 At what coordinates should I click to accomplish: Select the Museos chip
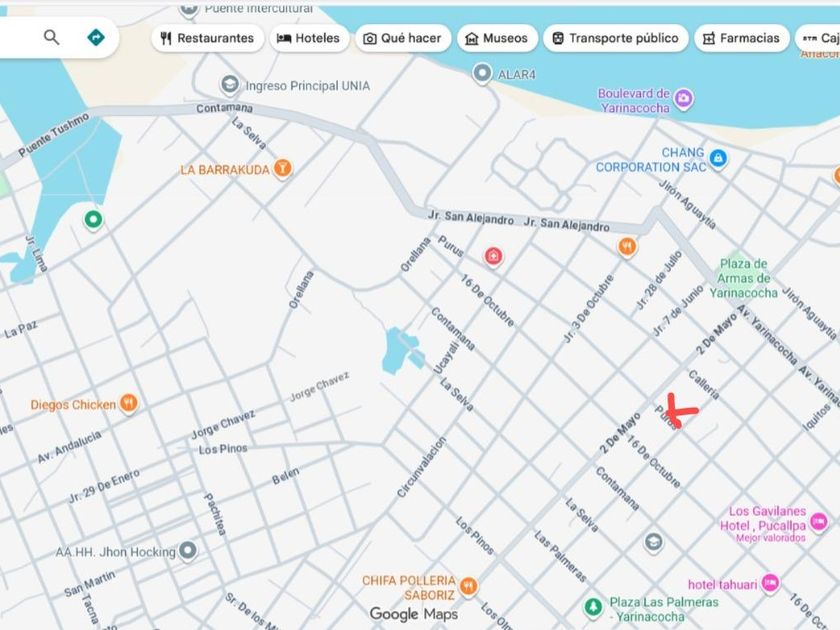tap(497, 38)
